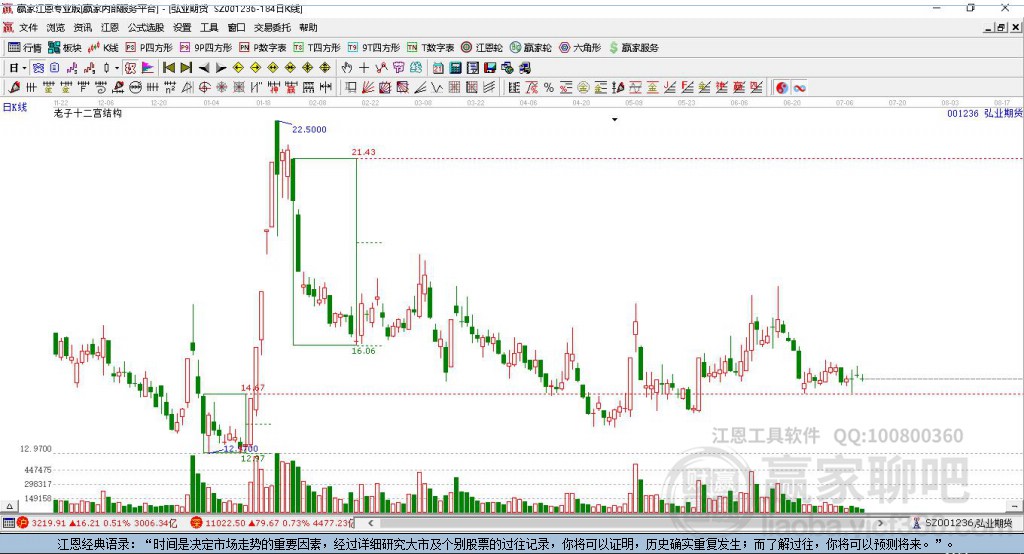This screenshot has width=1024, height=554.
Task: Jump to last bar icon
Action: pyautogui.click(x=186, y=68)
